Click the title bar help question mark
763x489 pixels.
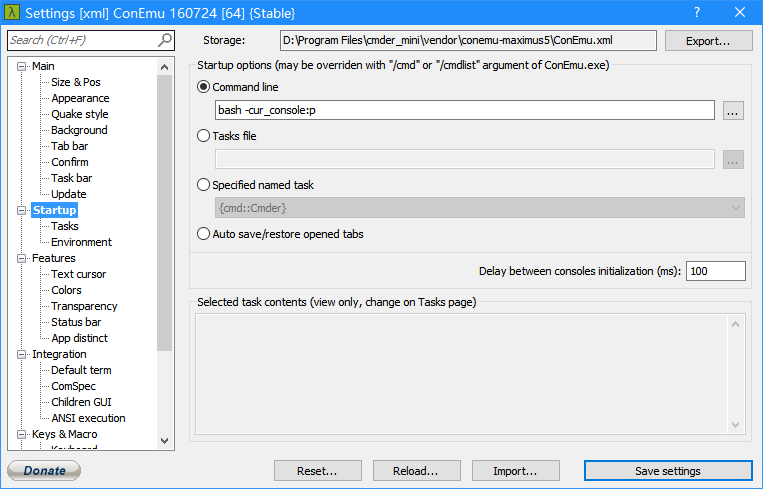696,13
